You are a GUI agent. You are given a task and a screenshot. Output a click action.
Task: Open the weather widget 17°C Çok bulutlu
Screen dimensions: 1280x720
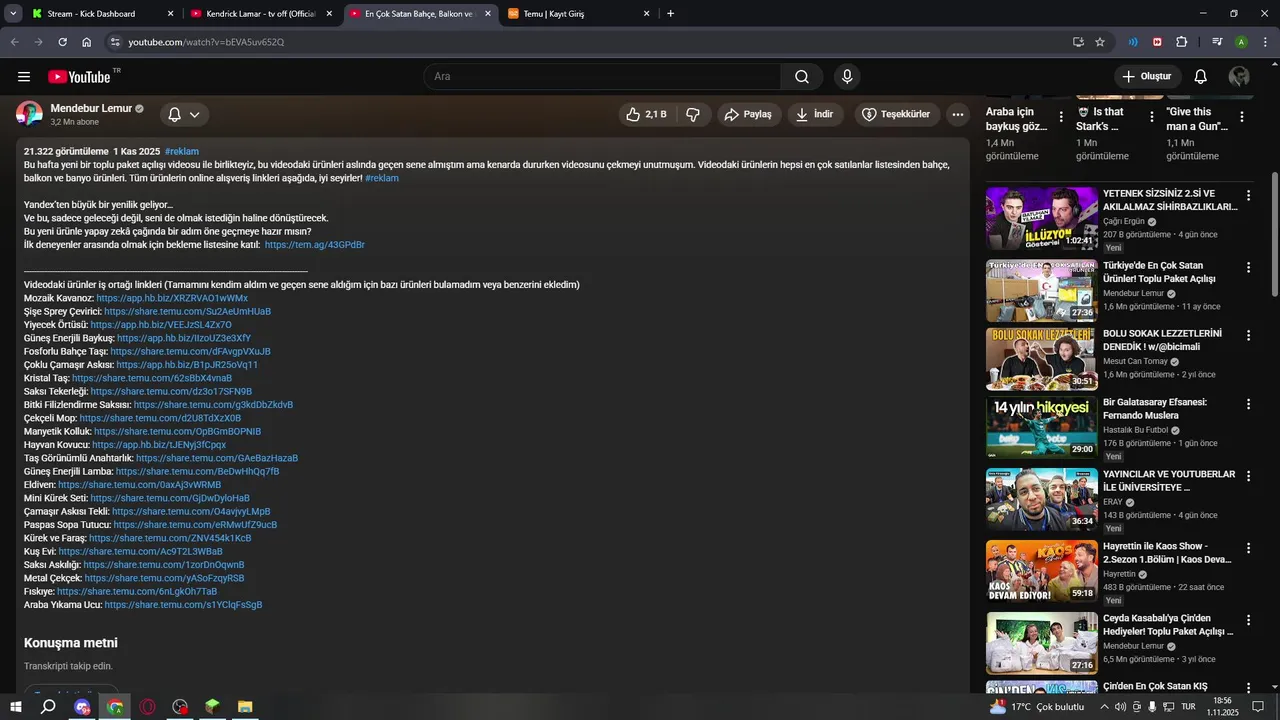(x=1037, y=706)
